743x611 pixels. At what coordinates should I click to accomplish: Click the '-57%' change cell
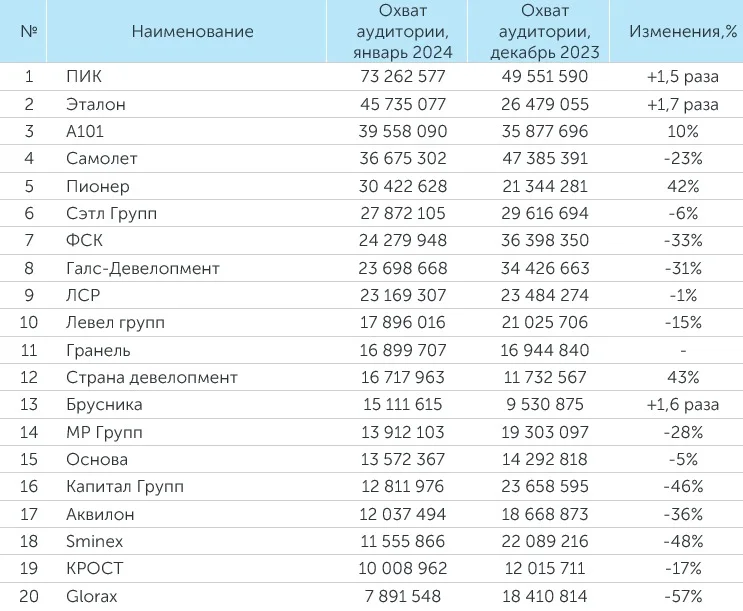coord(682,597)
